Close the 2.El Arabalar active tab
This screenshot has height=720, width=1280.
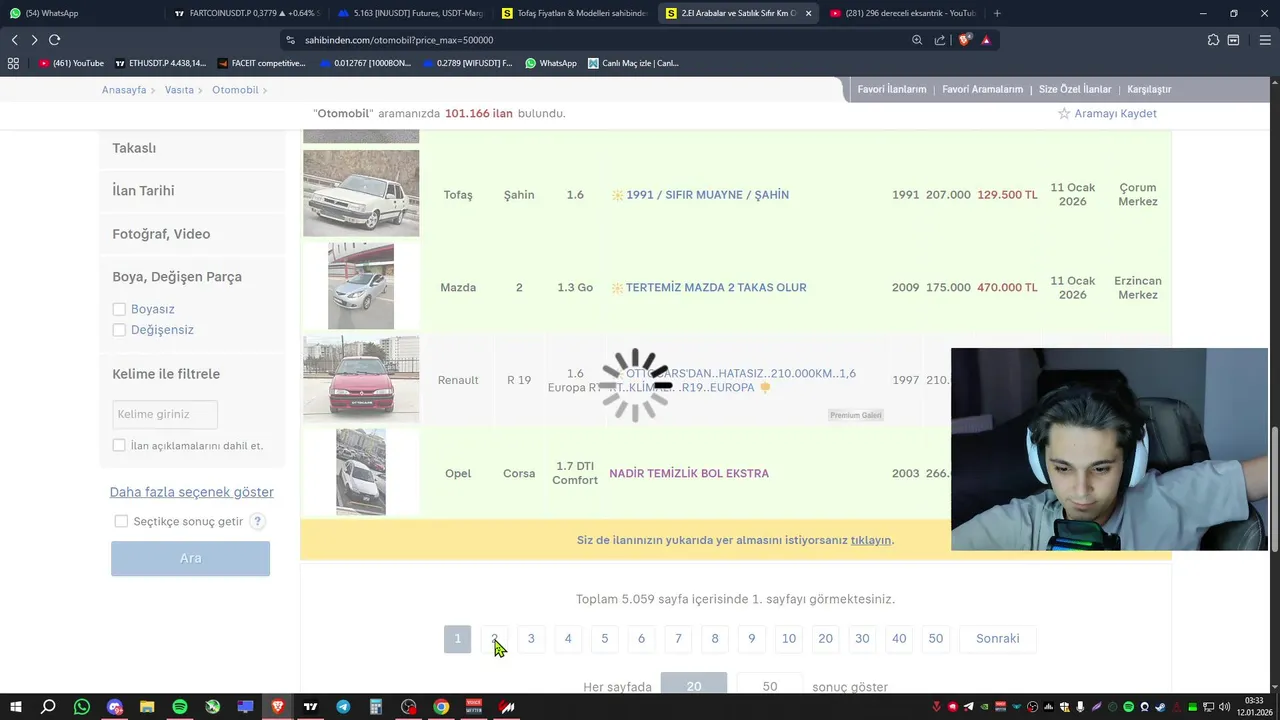click(x=808, y=13)
